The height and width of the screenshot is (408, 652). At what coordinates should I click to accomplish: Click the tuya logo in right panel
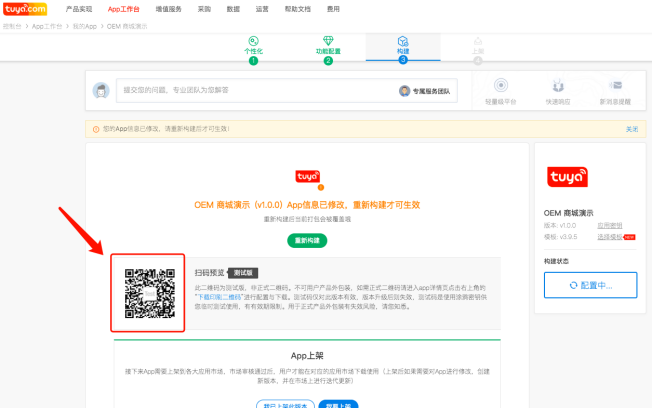[x=567, y=177]
